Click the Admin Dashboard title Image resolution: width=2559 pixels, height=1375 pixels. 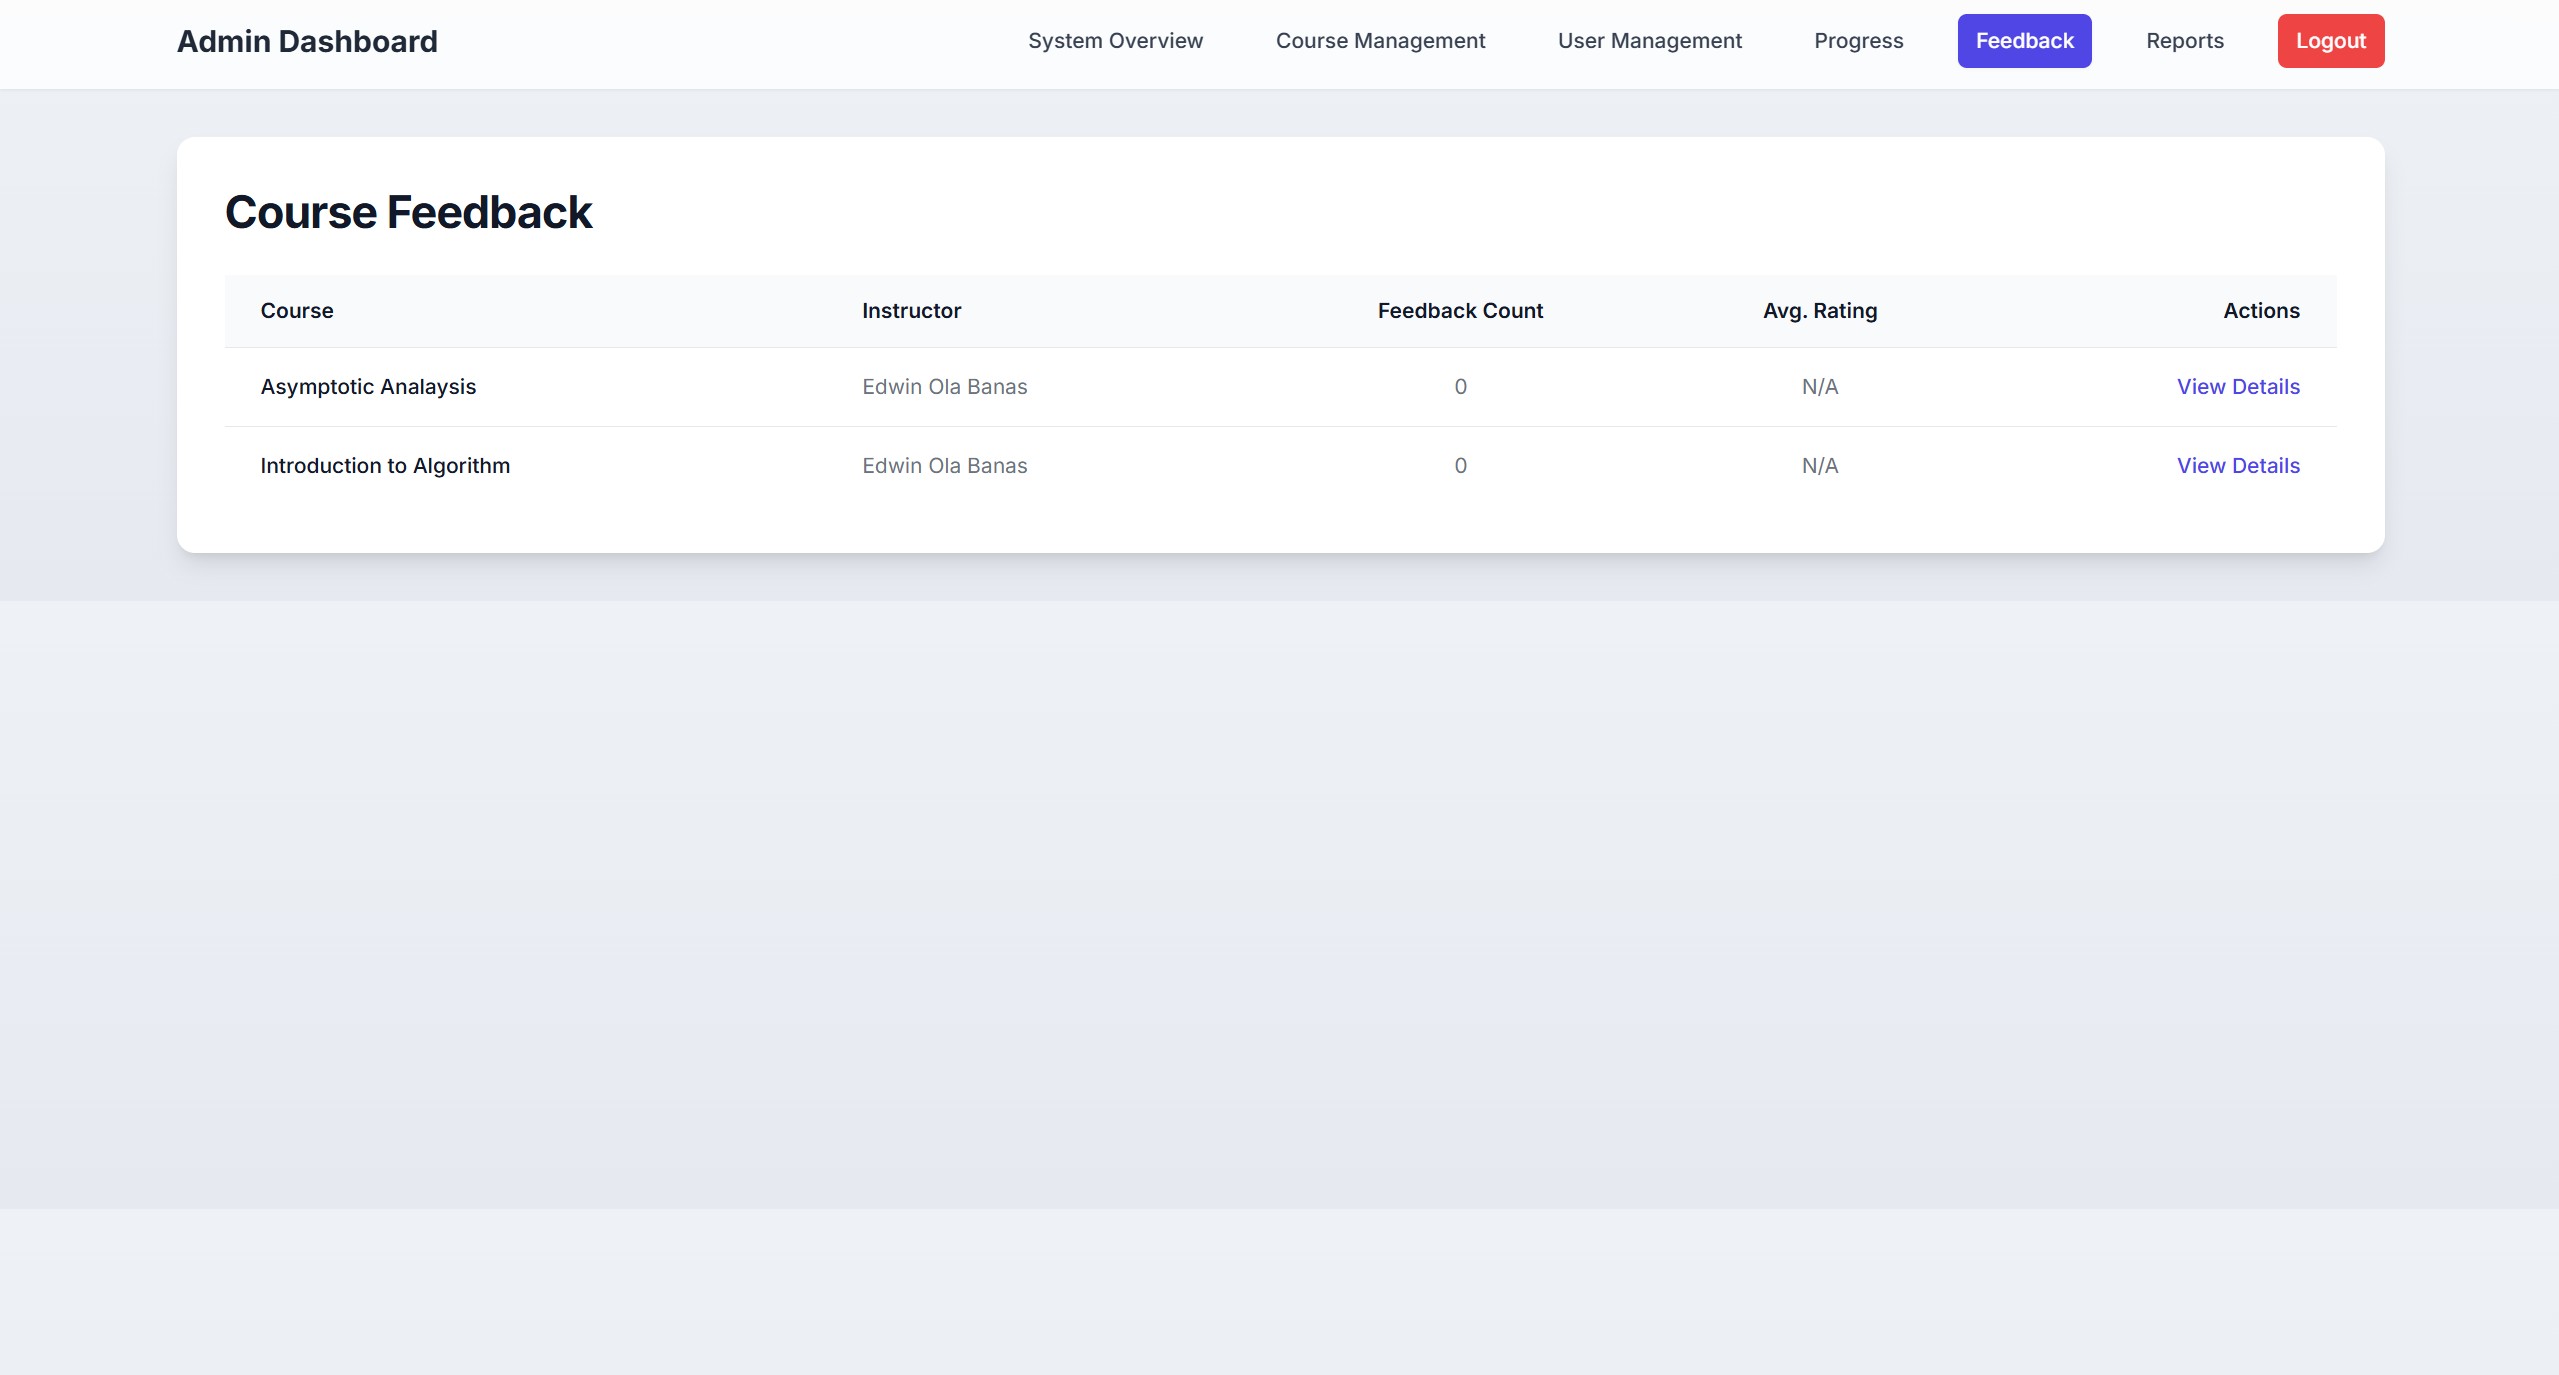pos(307,41)
